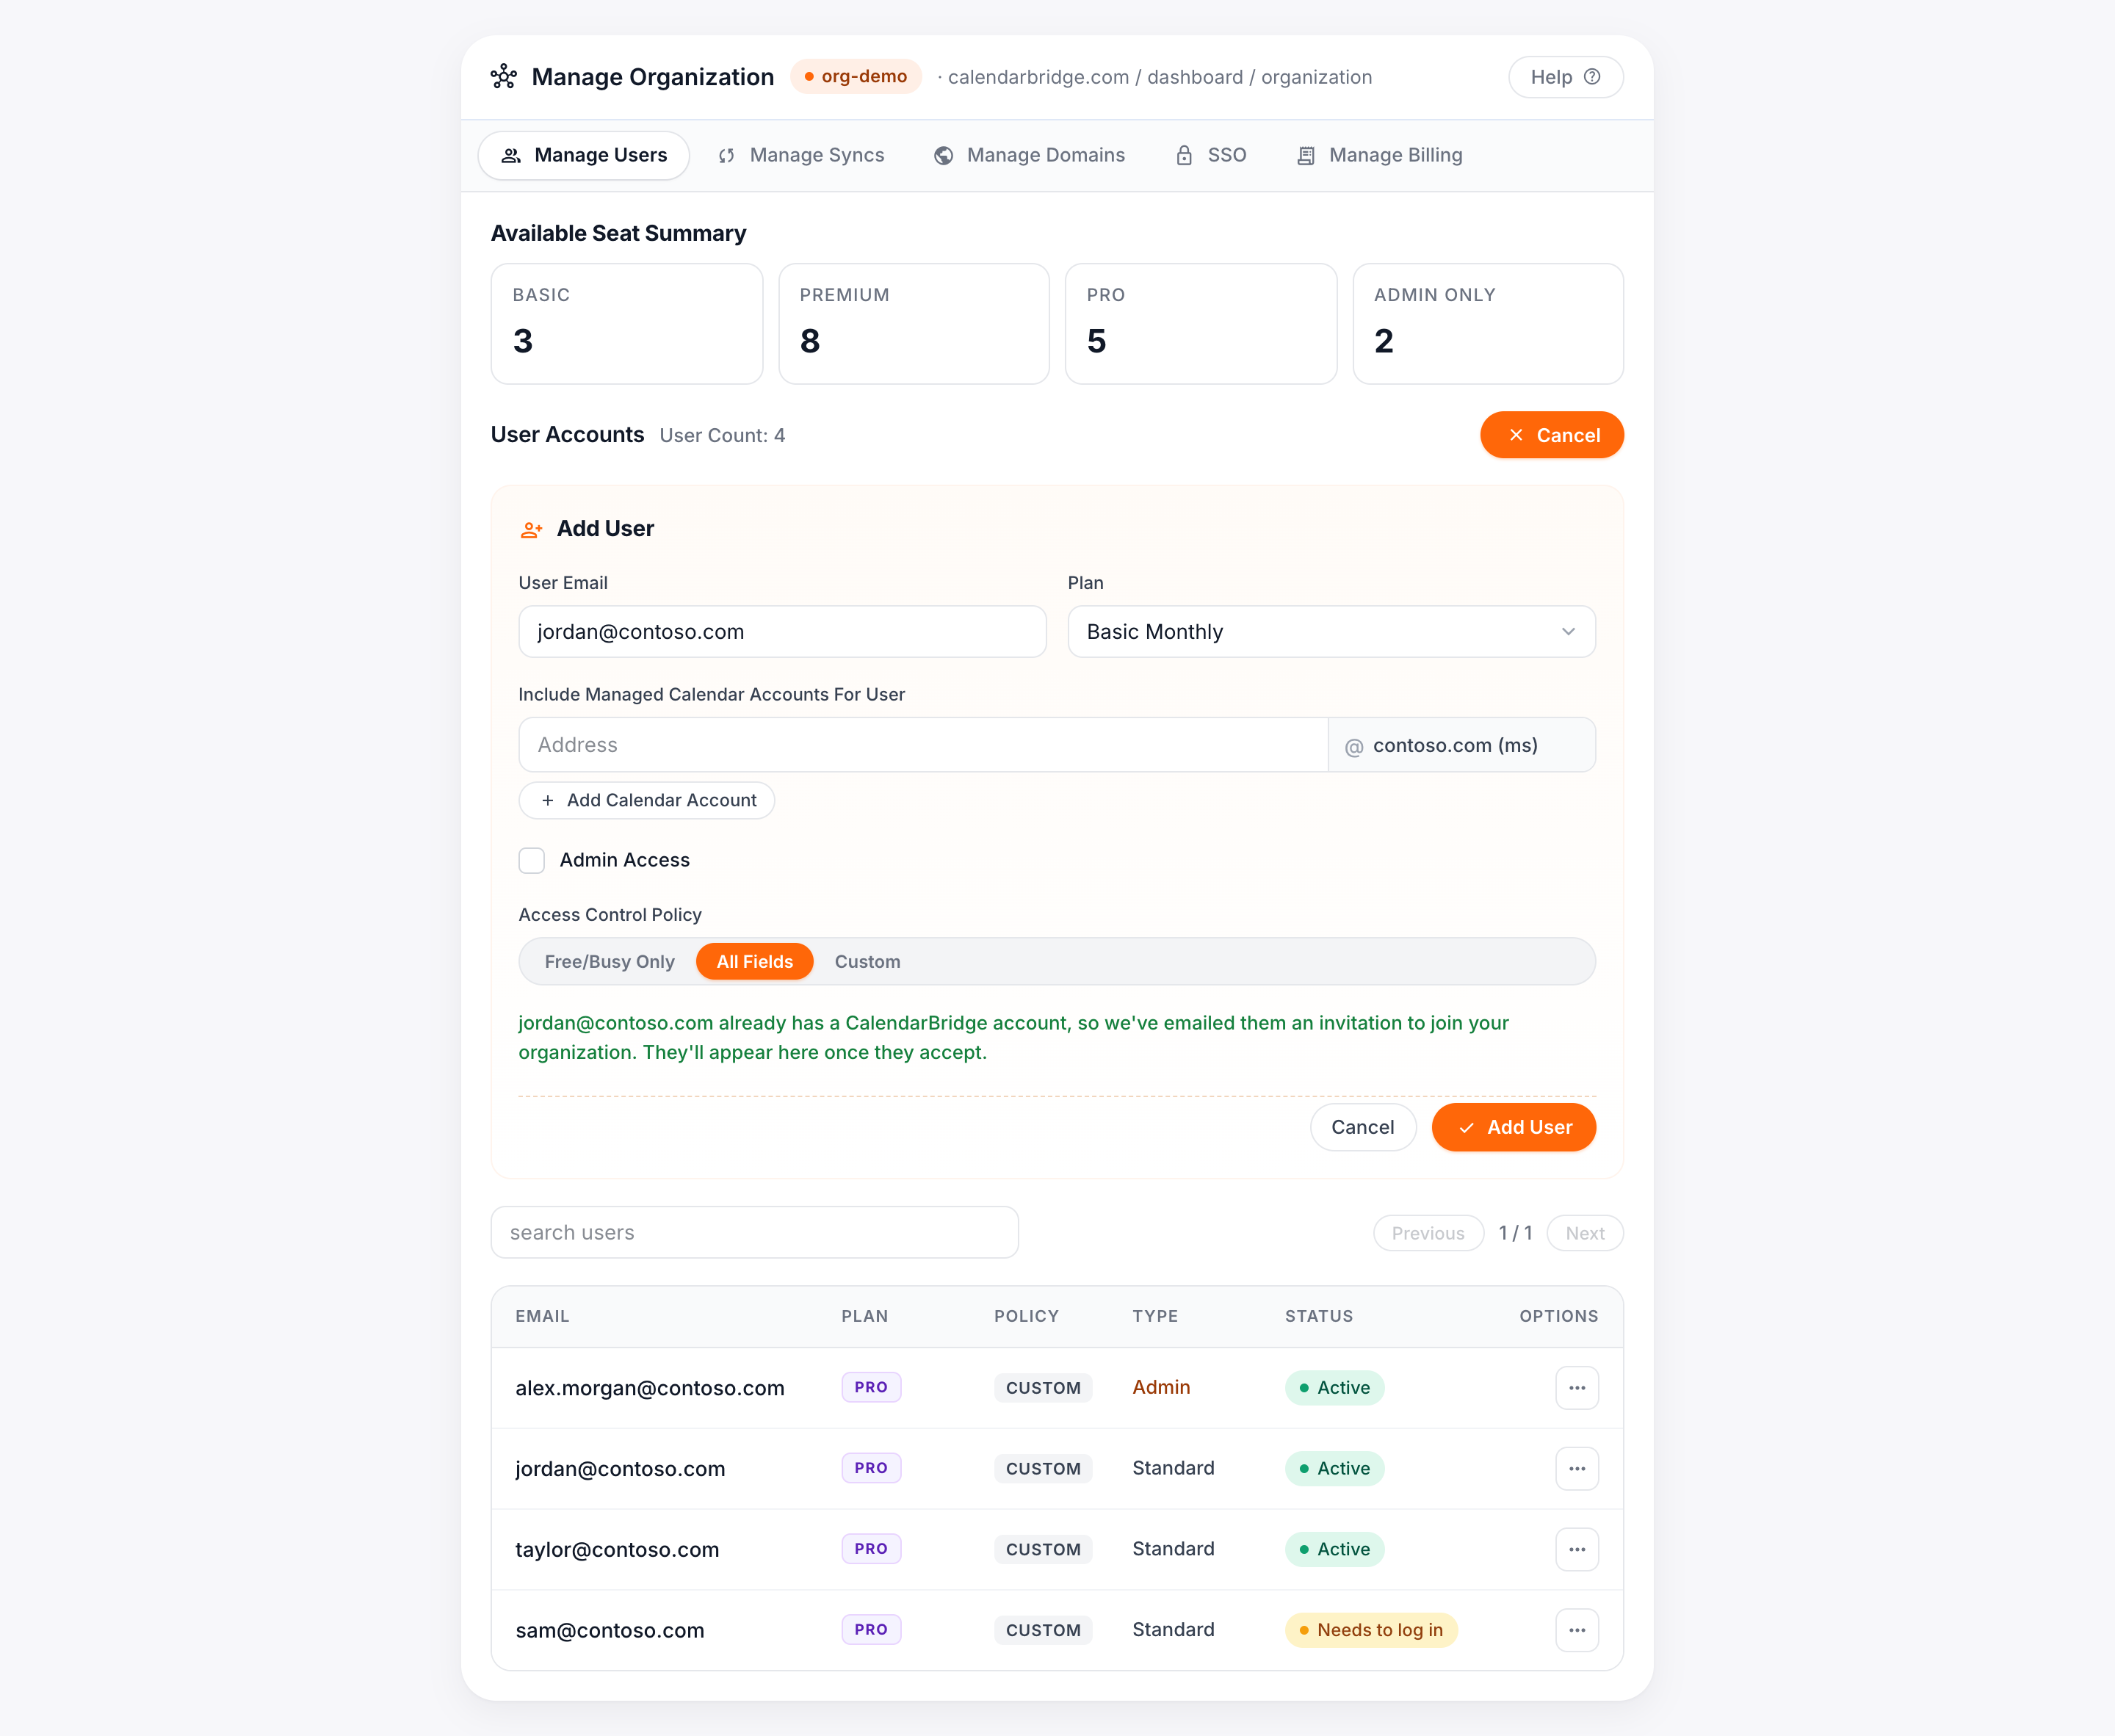Screen dimensions: 2115x1736
Task: Click the Manage Domains globe icon
Action: coord(943,156)
